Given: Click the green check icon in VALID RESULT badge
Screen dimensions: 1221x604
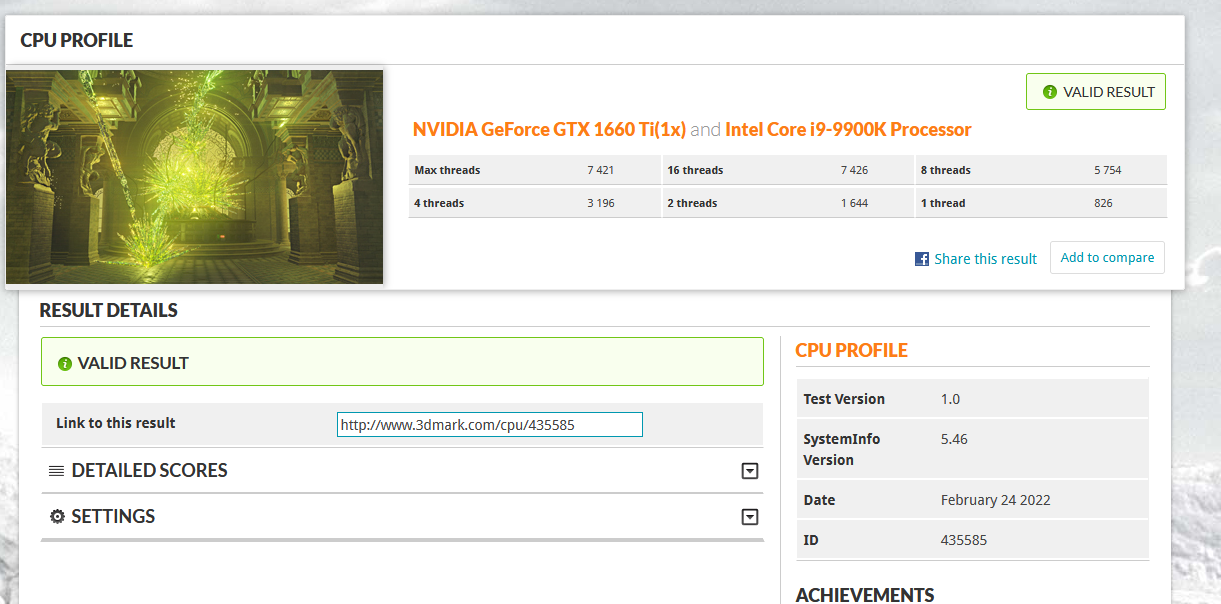Looking at the screenshot, I should pyautogui.click(x=1050, y=92).
